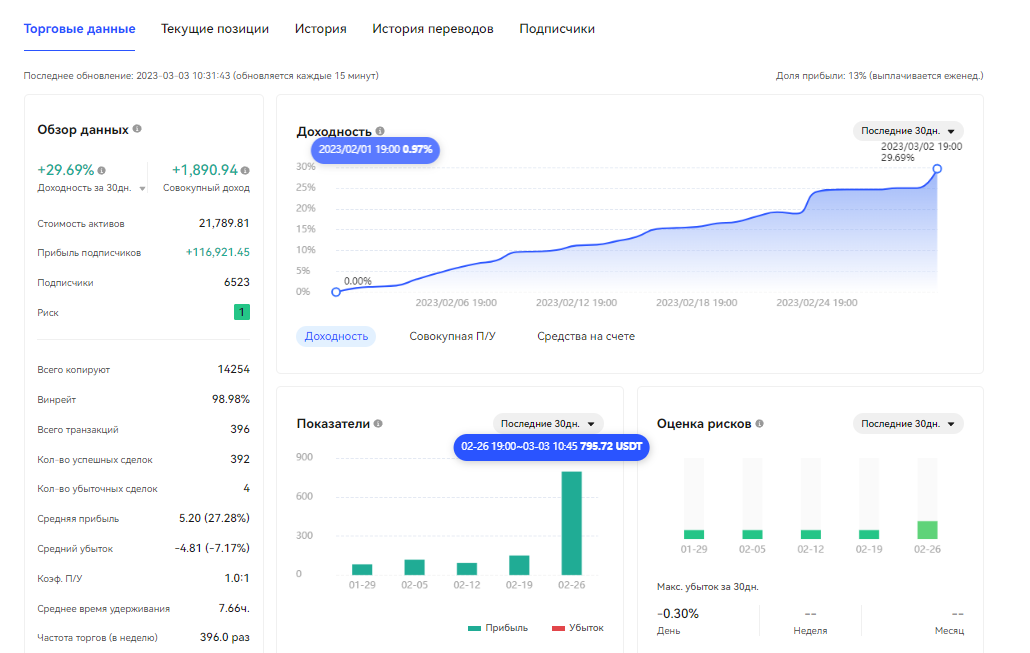The image size is (1030, 653).
Task: Switch to Текущие позиции tab
Action: point(215,29)
